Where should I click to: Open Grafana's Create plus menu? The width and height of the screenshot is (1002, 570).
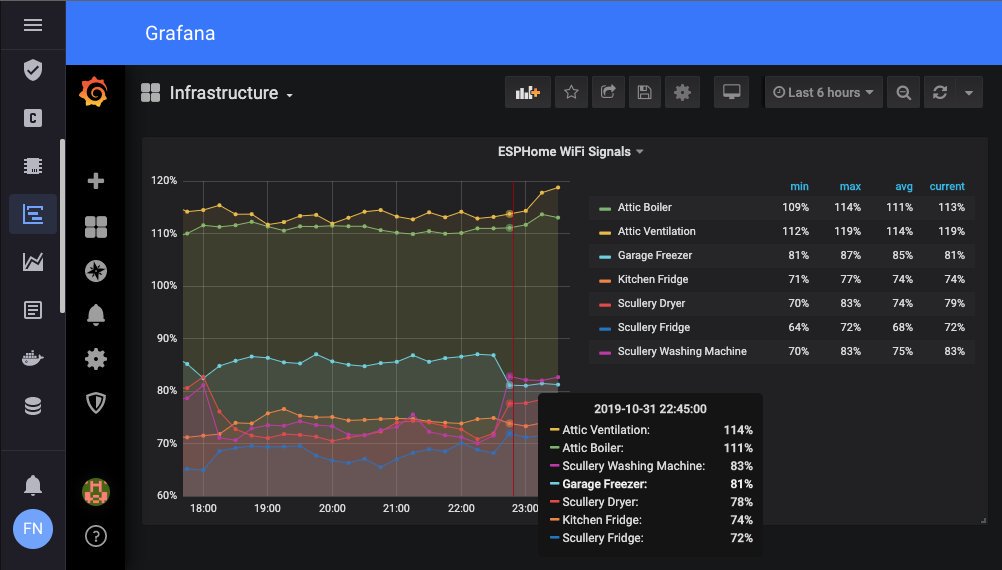pos(96,181)
